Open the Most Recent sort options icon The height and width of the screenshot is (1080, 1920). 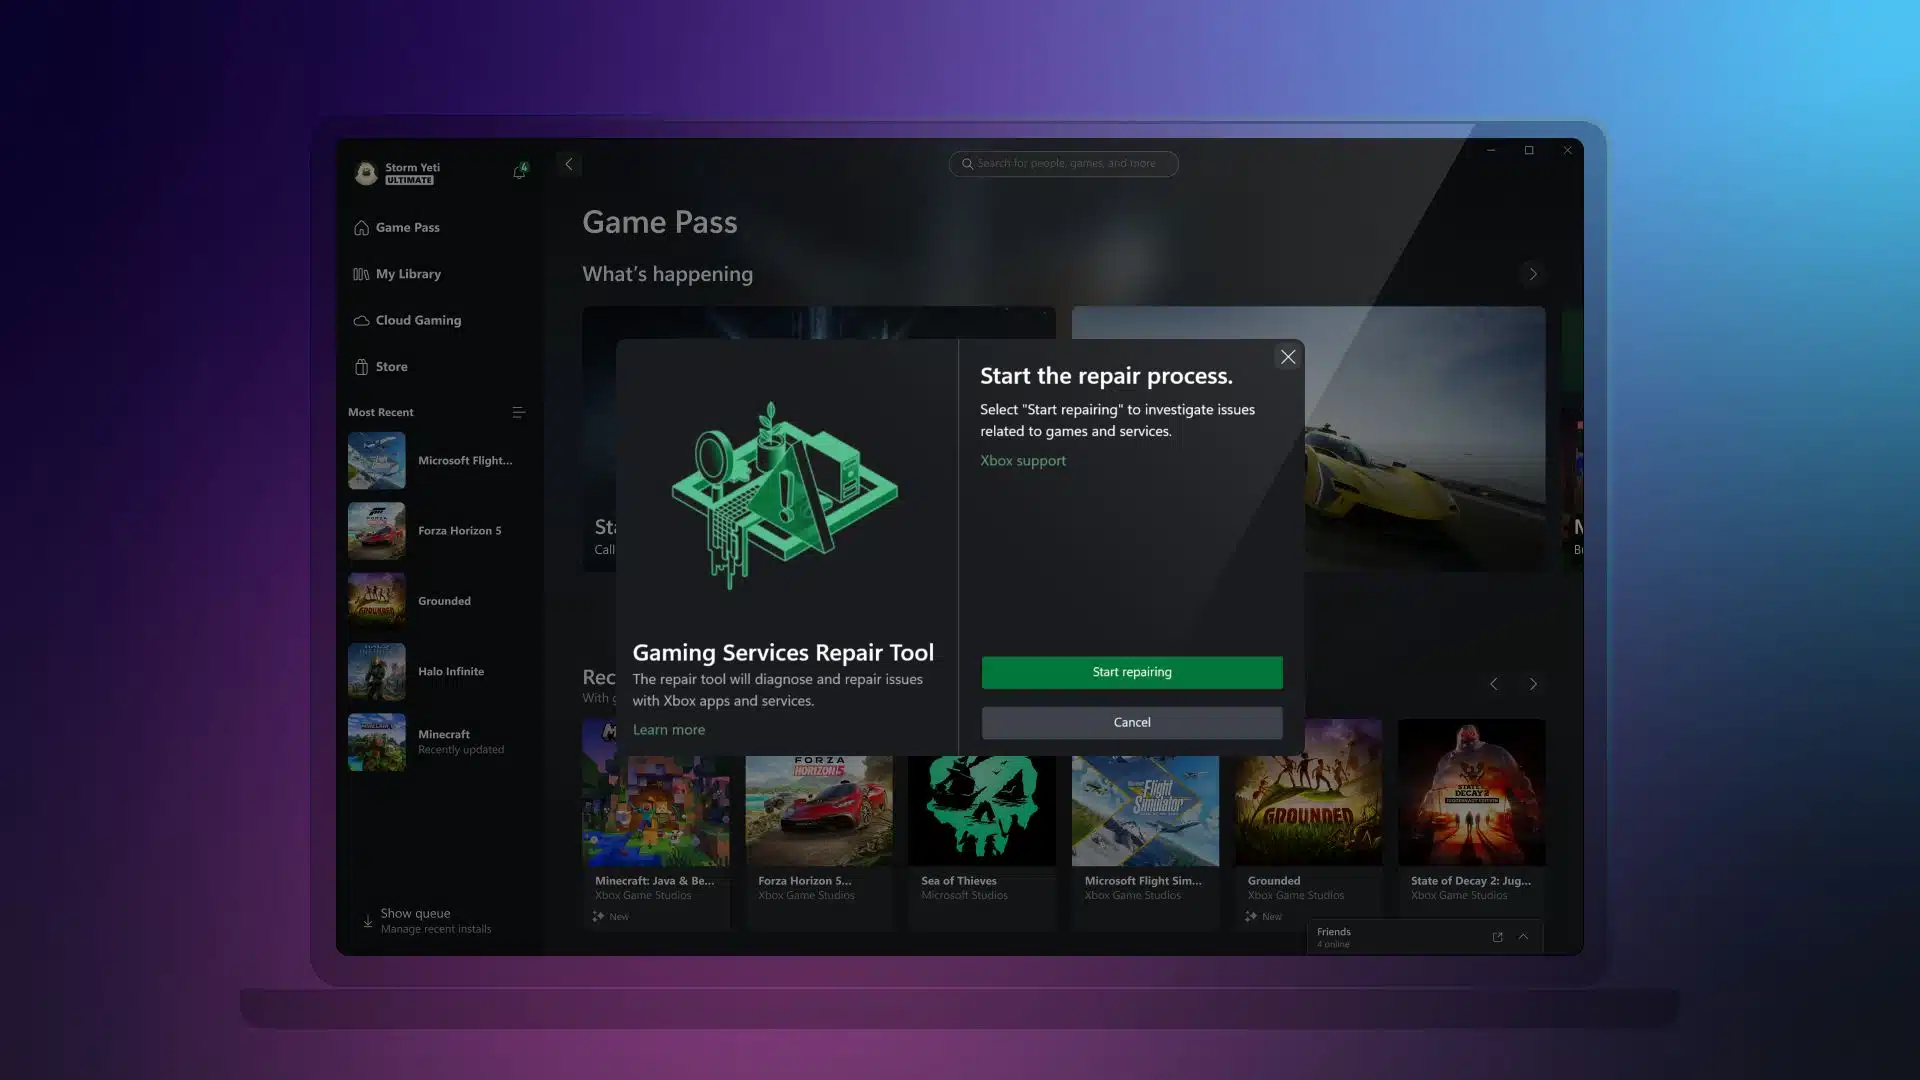(518, 412)
